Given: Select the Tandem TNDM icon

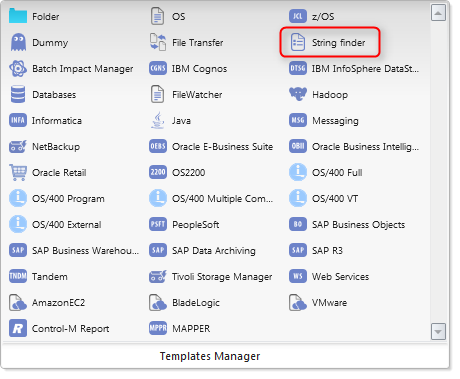Looking at the screenshot, I should click(18, 276).
